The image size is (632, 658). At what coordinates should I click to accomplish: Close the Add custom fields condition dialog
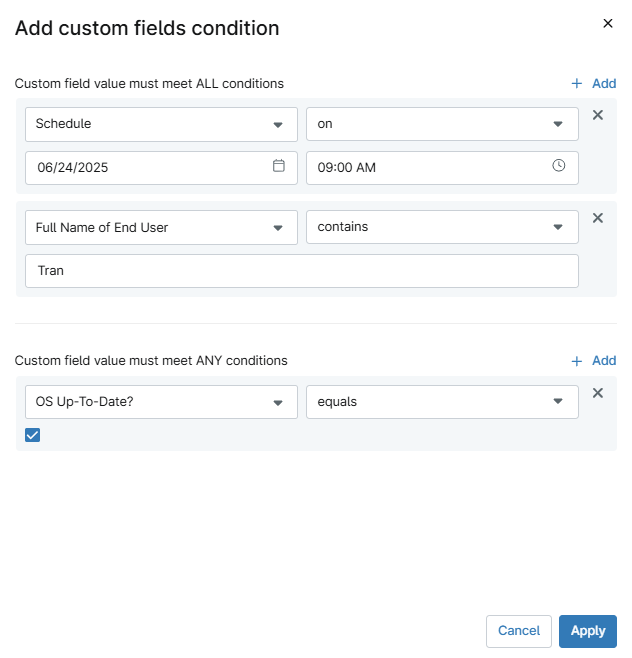pos(608,23)
